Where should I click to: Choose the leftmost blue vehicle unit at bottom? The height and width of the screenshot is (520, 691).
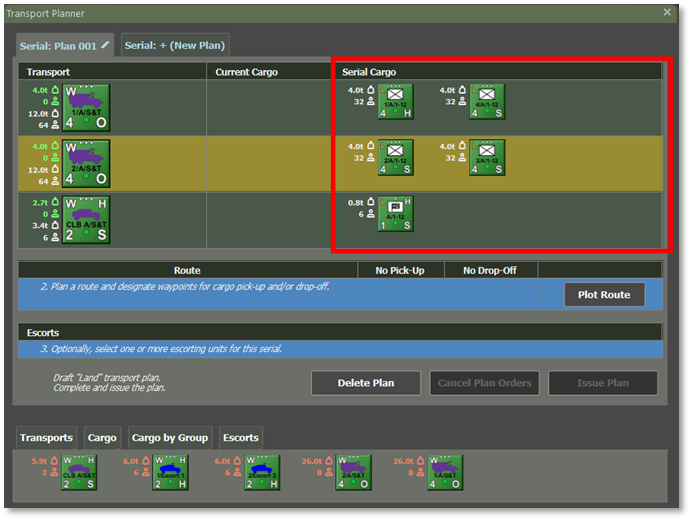coord(171,473)
